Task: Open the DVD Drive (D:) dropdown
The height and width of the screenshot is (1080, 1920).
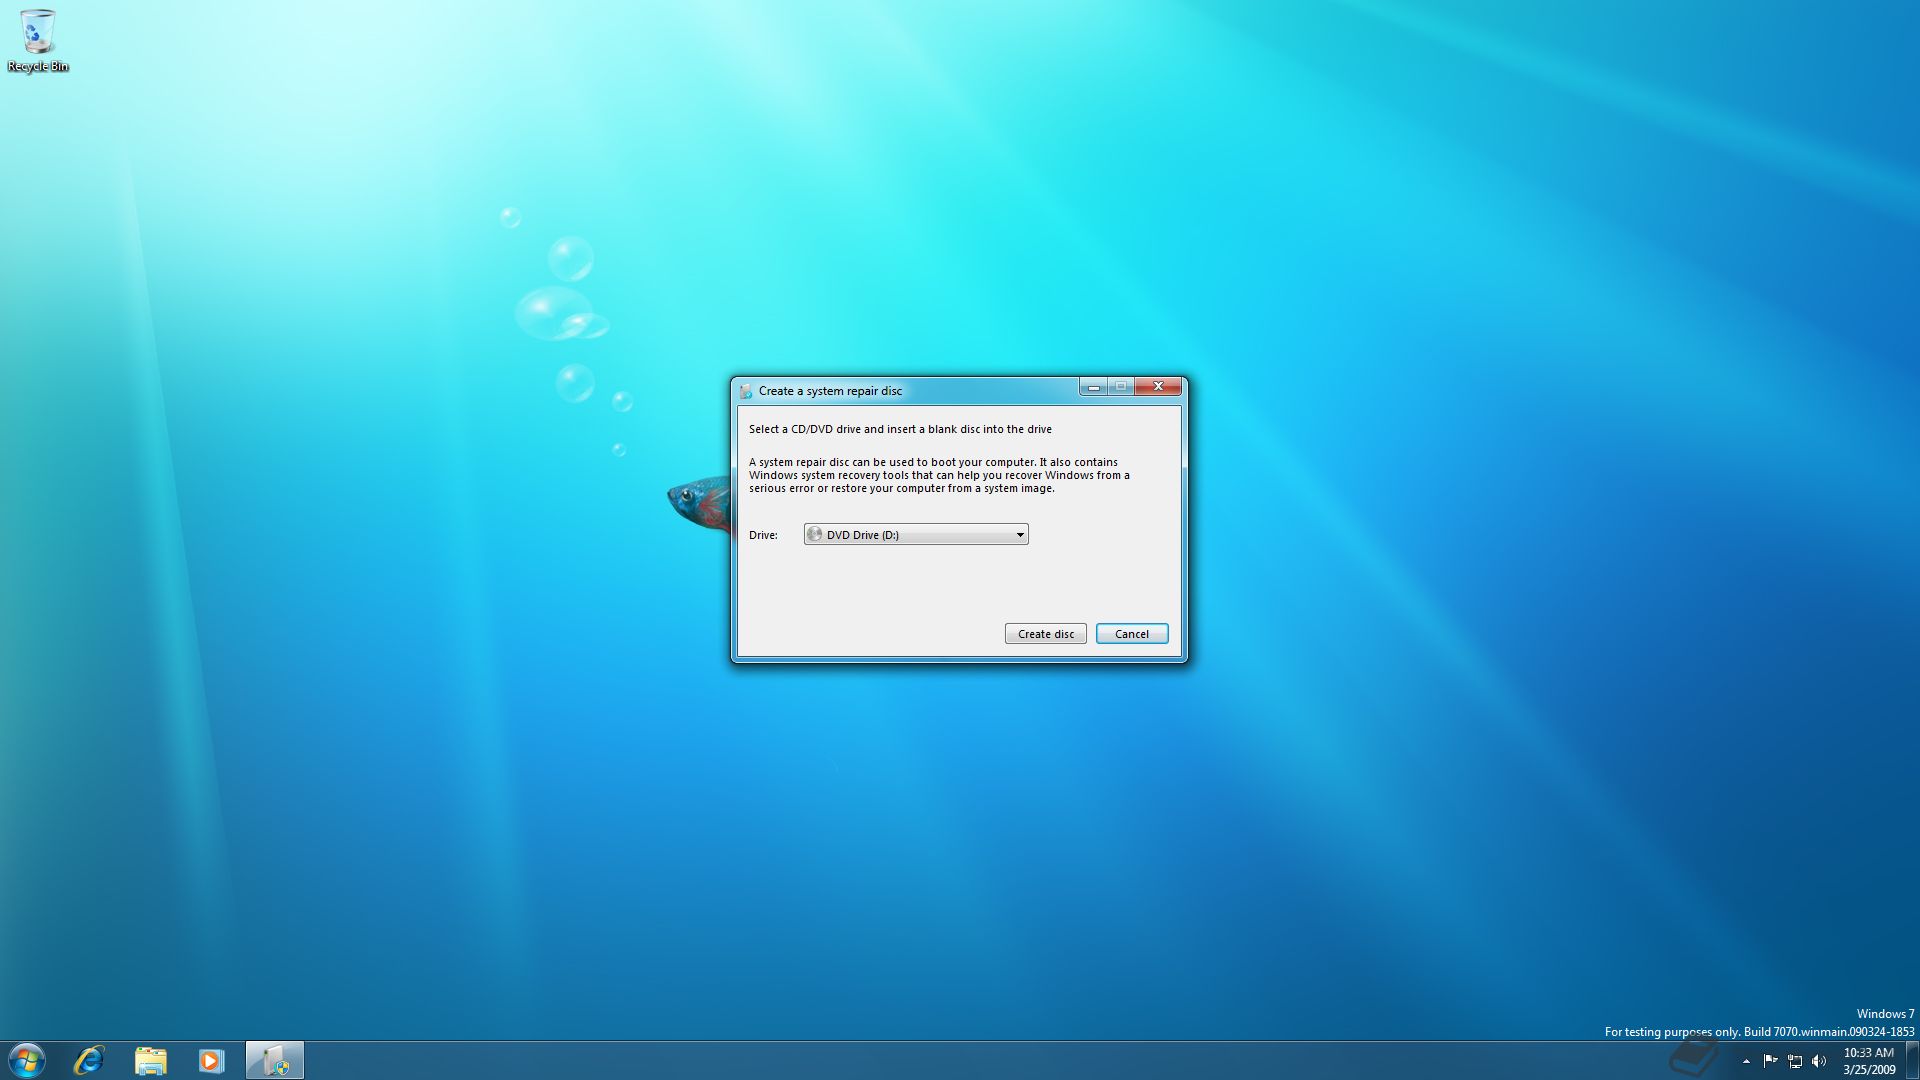Action: click(x=916, y=535)
